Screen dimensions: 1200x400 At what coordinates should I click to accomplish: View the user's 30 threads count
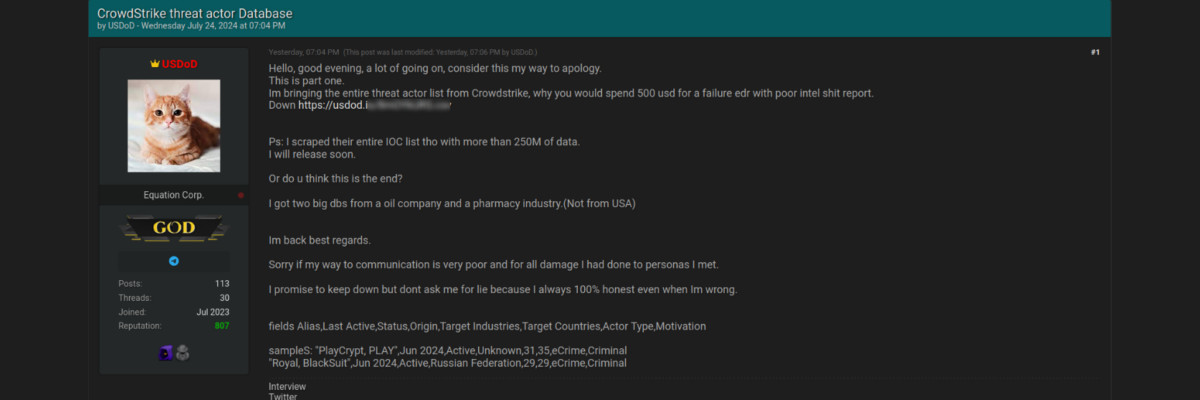pyautogui.click(x=224, y=298)
